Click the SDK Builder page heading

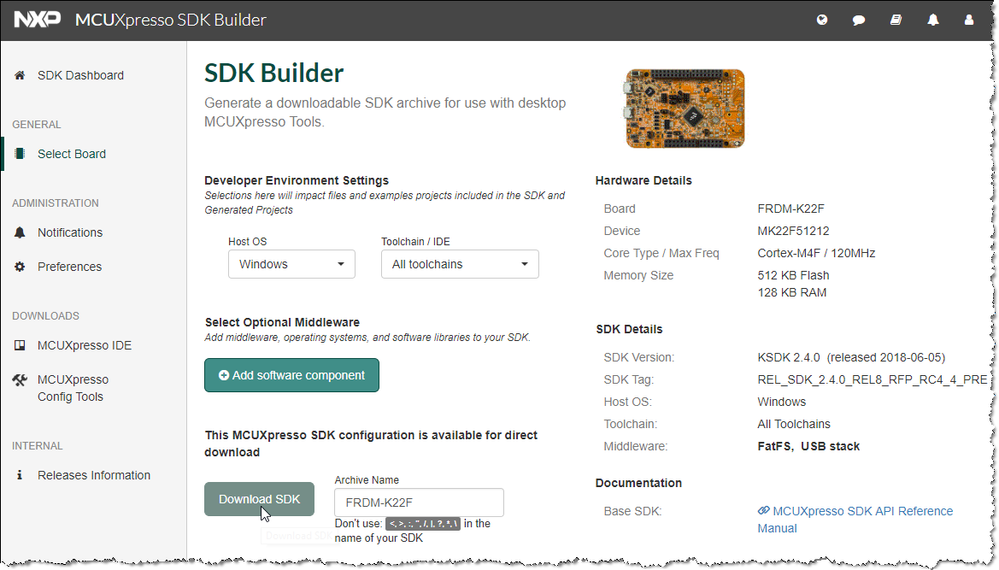274,73
